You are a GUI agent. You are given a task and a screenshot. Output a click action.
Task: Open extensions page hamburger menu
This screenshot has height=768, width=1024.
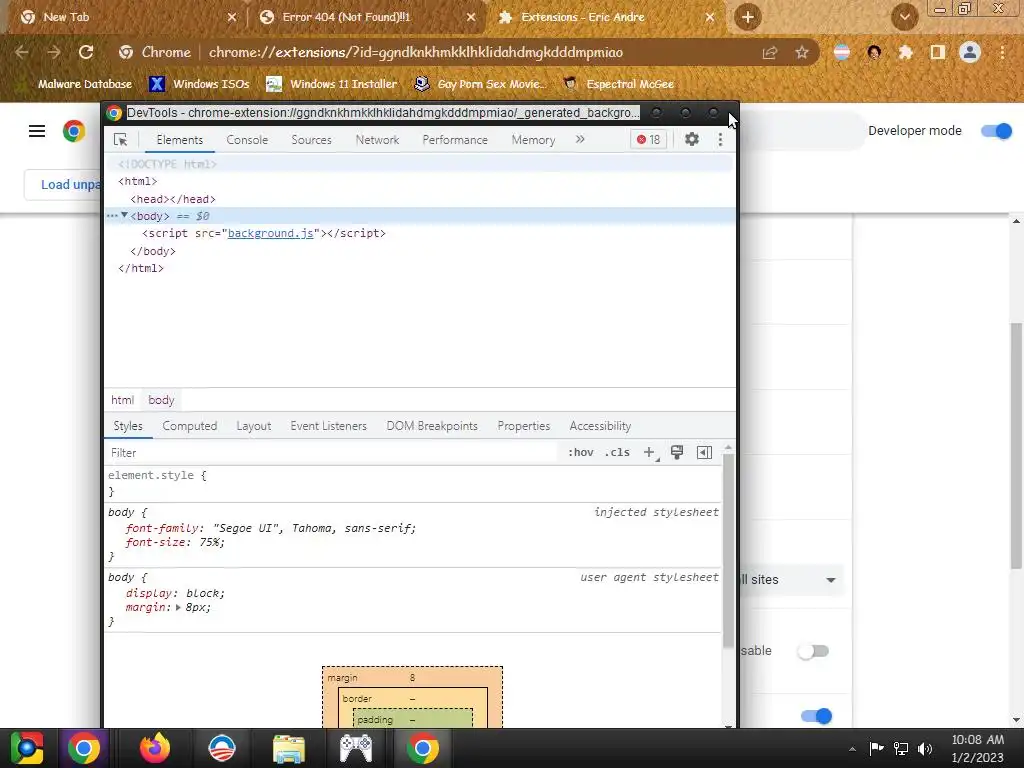(37, 131)
